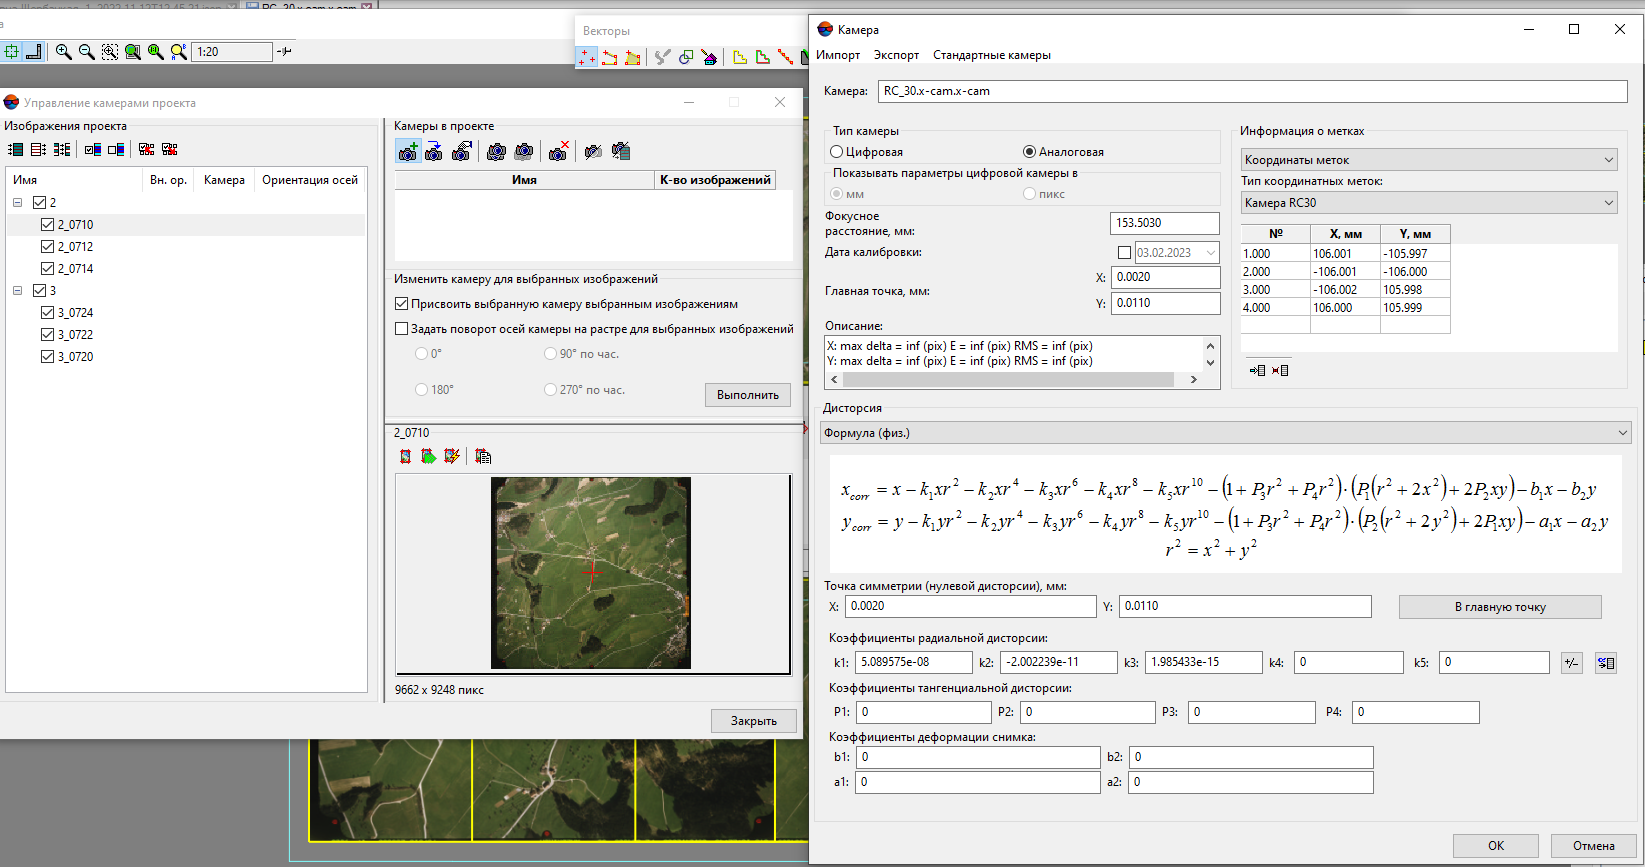
Task: Click the delete camera icon with red X
Action: pyautogui.click(x=558, y=151)
